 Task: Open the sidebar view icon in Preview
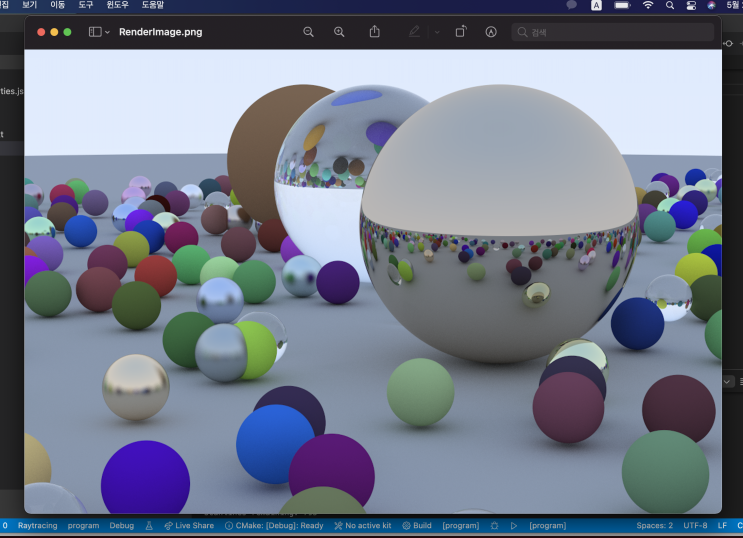click(x=95, y=32)
